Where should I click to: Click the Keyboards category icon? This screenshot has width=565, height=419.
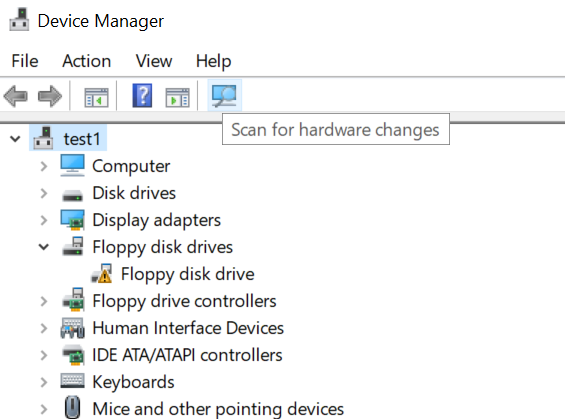pyautogui.click(x=72, y=382)
